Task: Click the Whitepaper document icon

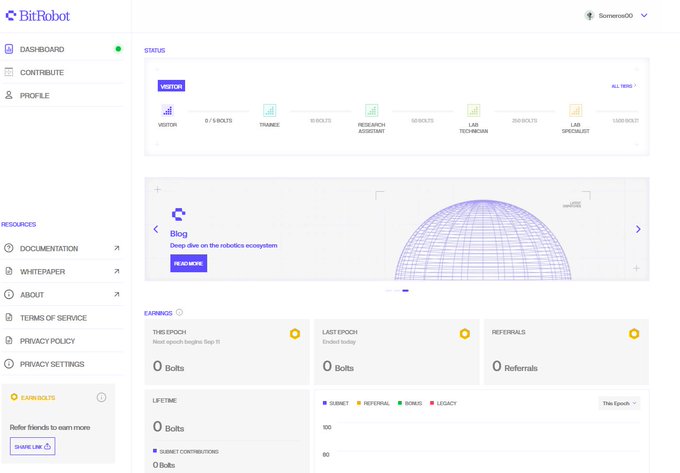Action: [x=9, y=271]
